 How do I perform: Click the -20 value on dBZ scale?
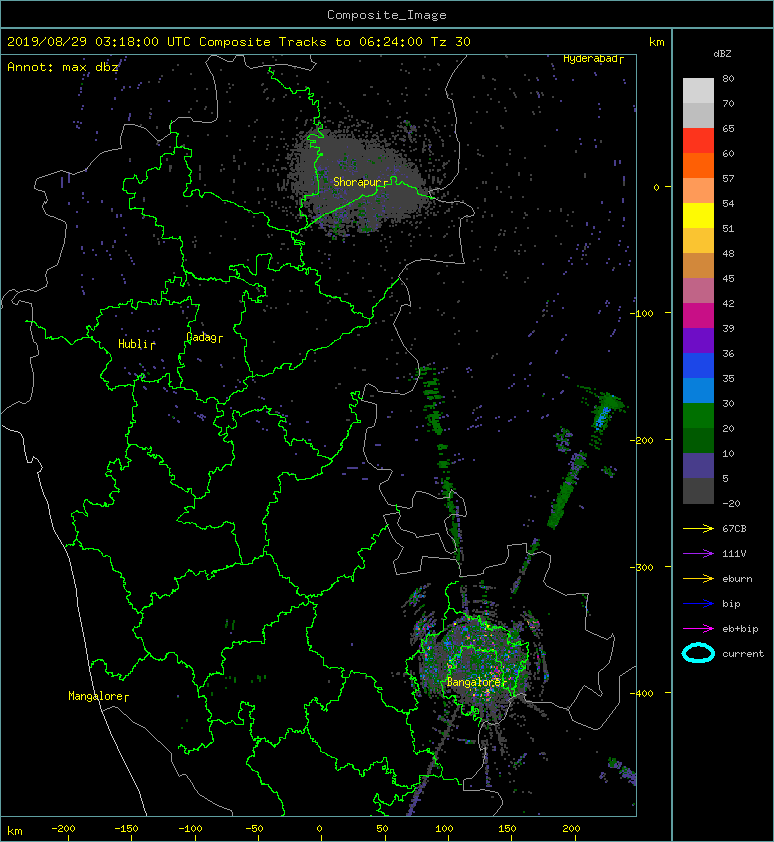coord(731,504)
